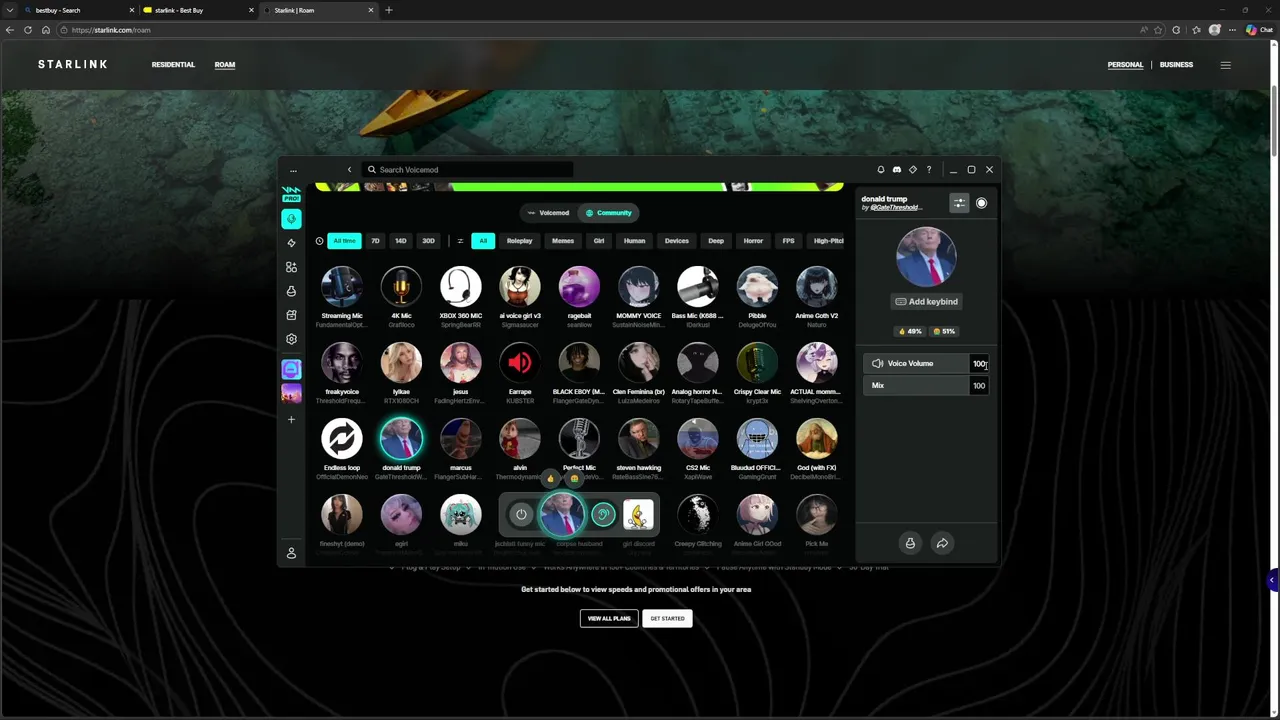
Task: Open the help question mark icon
Action: (x=929, y=170)
